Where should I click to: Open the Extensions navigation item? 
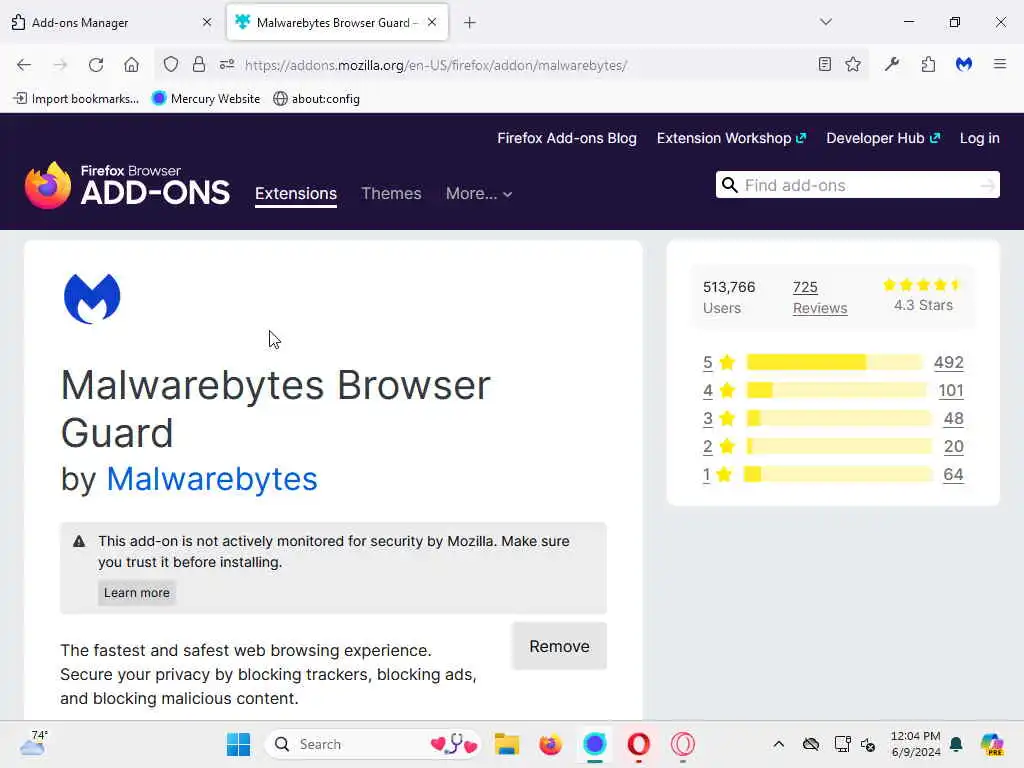(296, 193)
